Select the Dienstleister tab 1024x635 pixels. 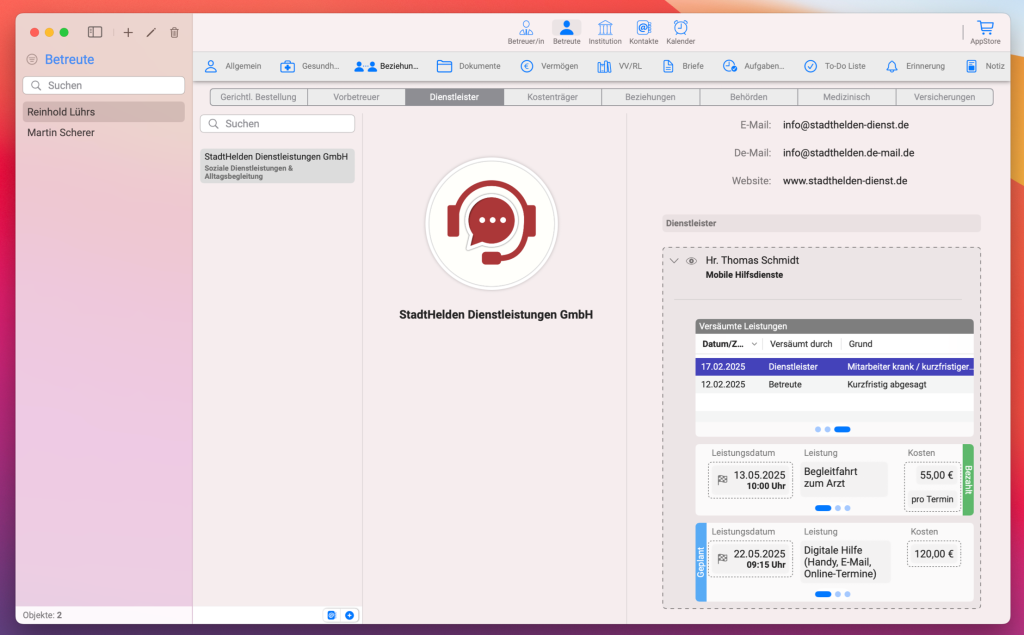455,97
